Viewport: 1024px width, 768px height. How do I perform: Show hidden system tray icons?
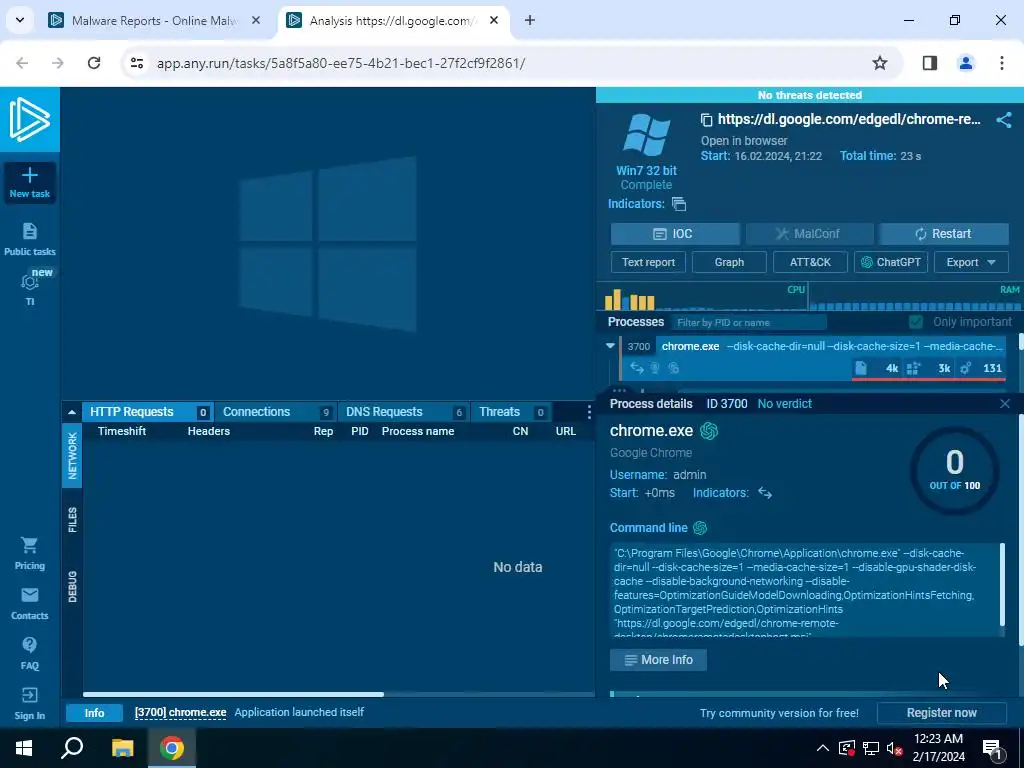coord(823,748)
